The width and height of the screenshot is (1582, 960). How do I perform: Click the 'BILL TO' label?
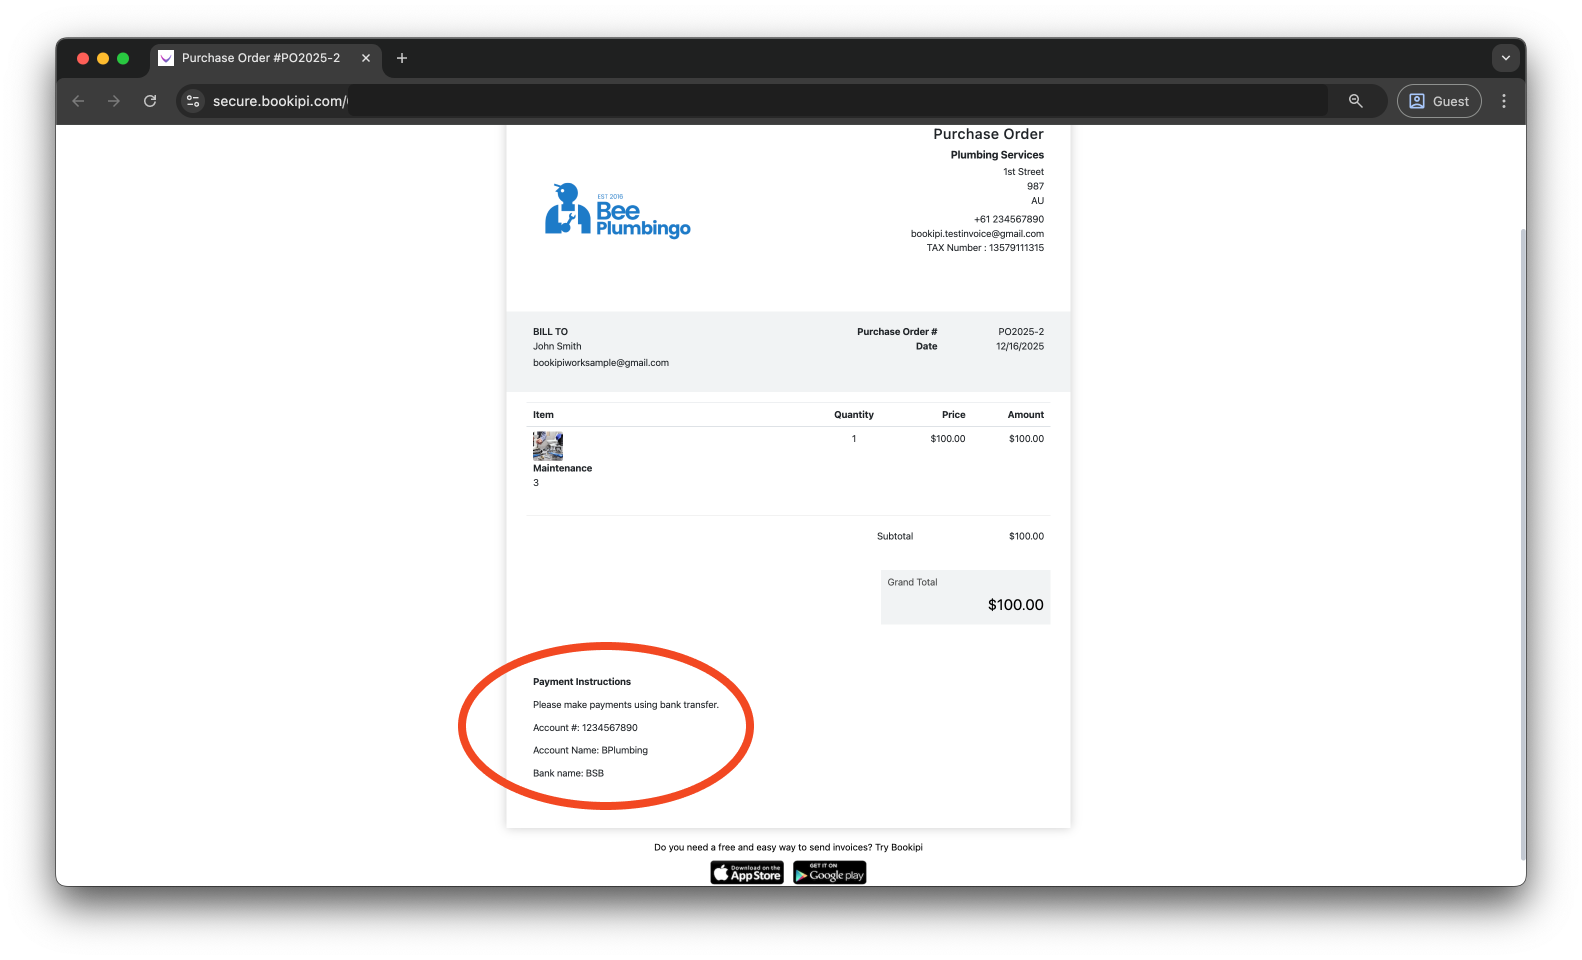tap(550, 332)
